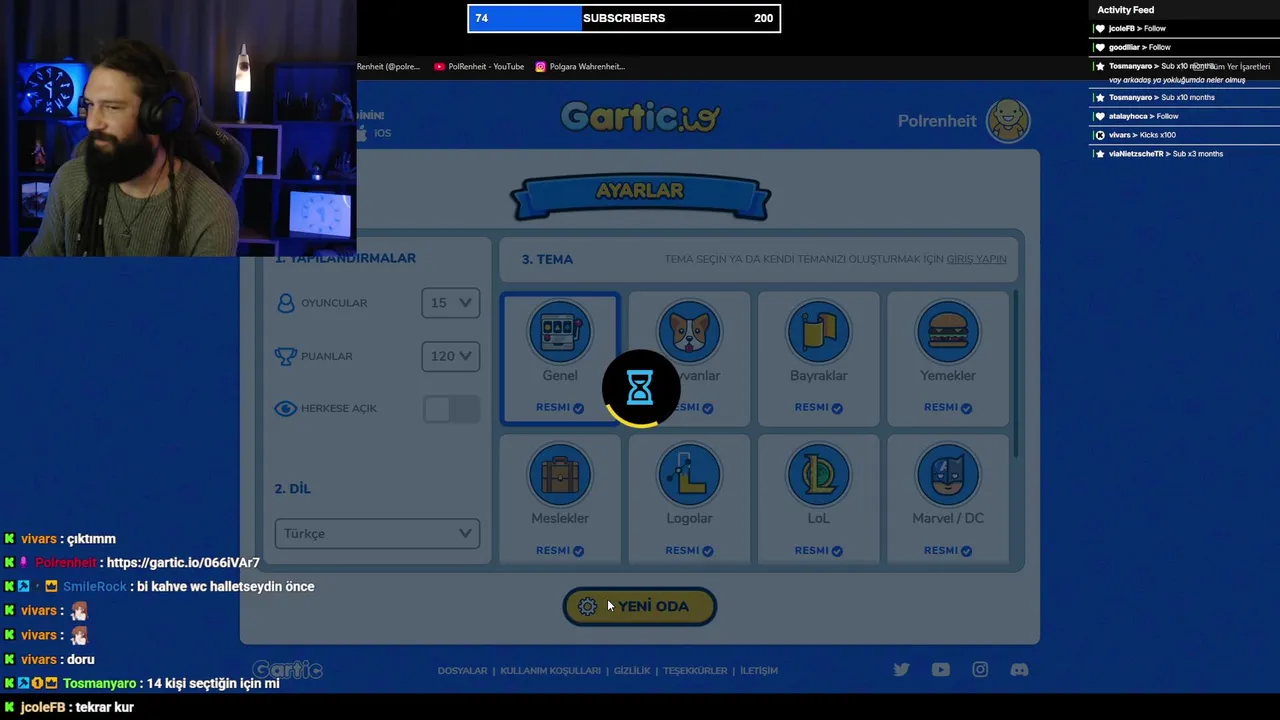Open the Oyuncular count dropdown
Image resolution: width=1280 pixels, height=720 pixels.
(x=451, y=303)
